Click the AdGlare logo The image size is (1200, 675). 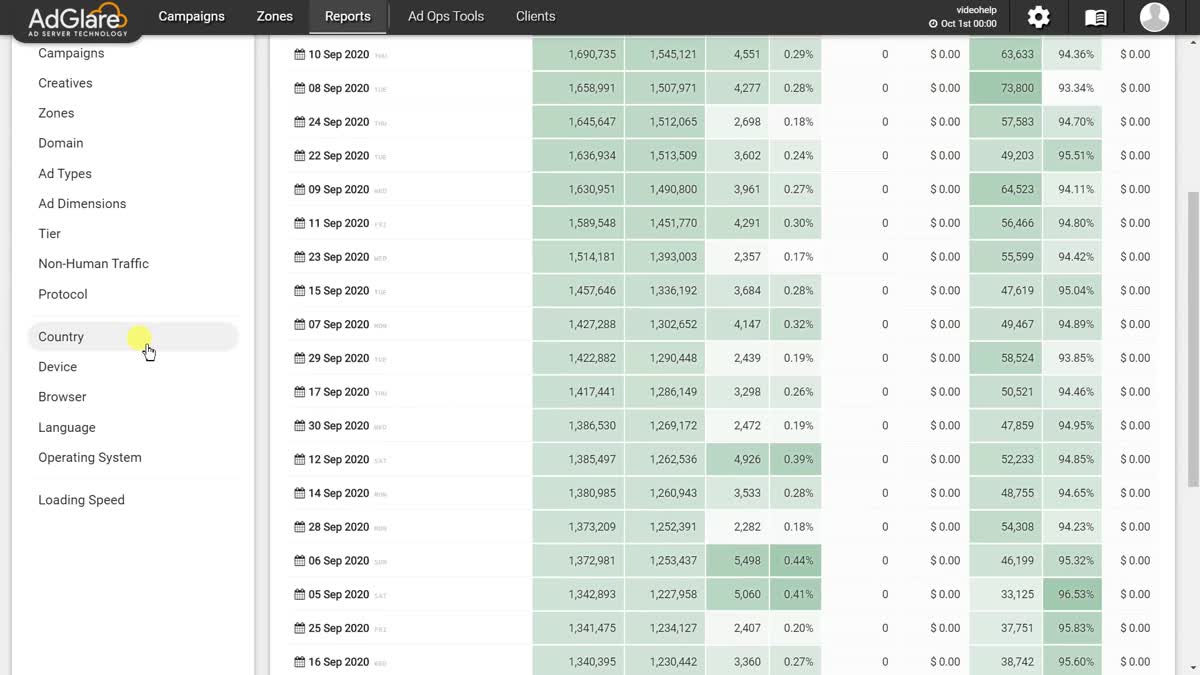click(78, 18)
